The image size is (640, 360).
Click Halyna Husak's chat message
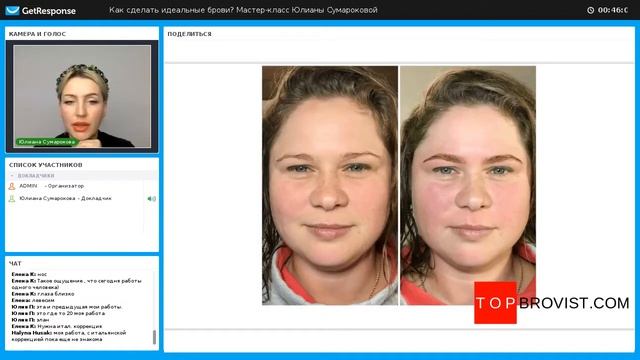tap(69, 336)
